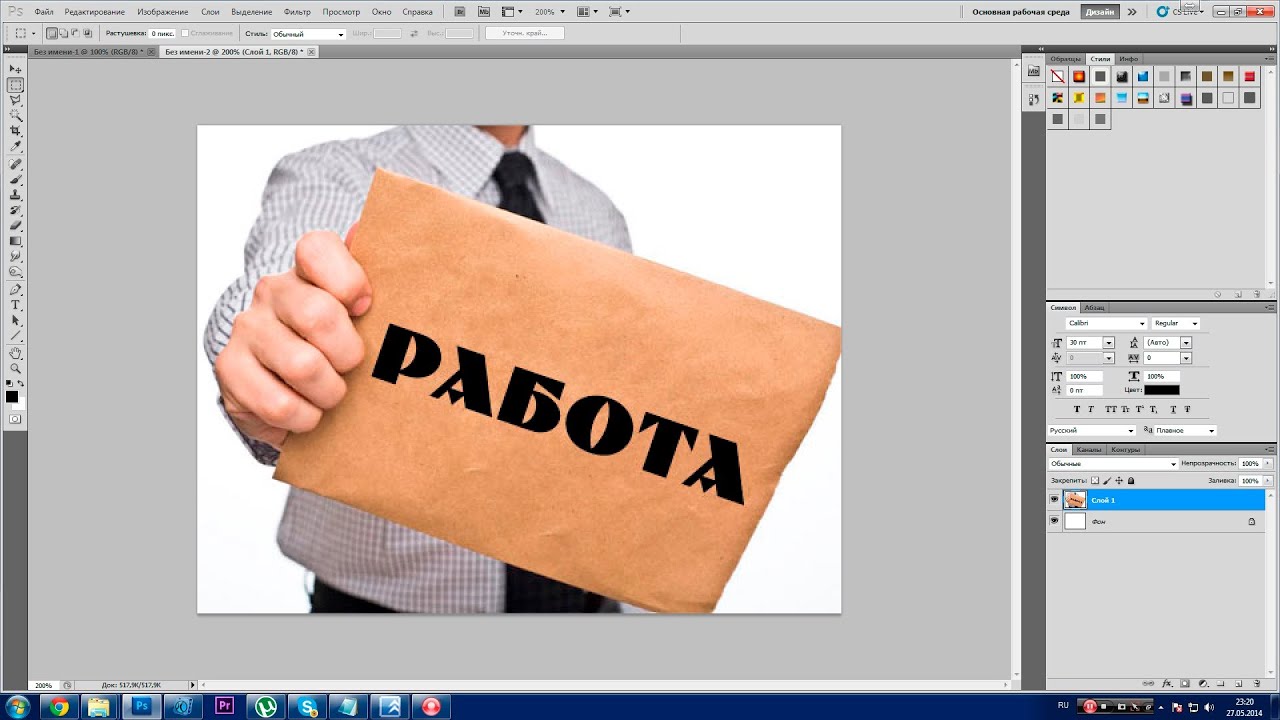
Task: Choose Add to selection mode
Action: [x=64, y=33]
